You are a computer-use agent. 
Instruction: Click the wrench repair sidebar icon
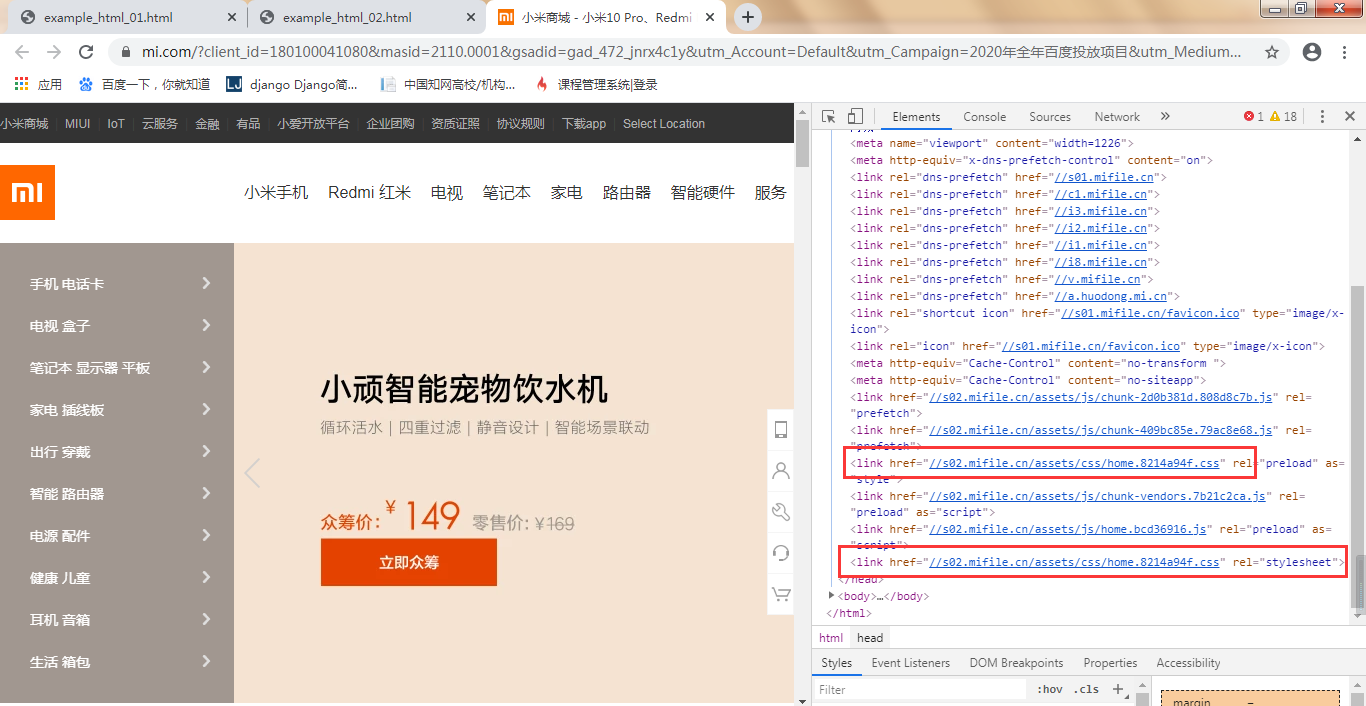(781, 512)
